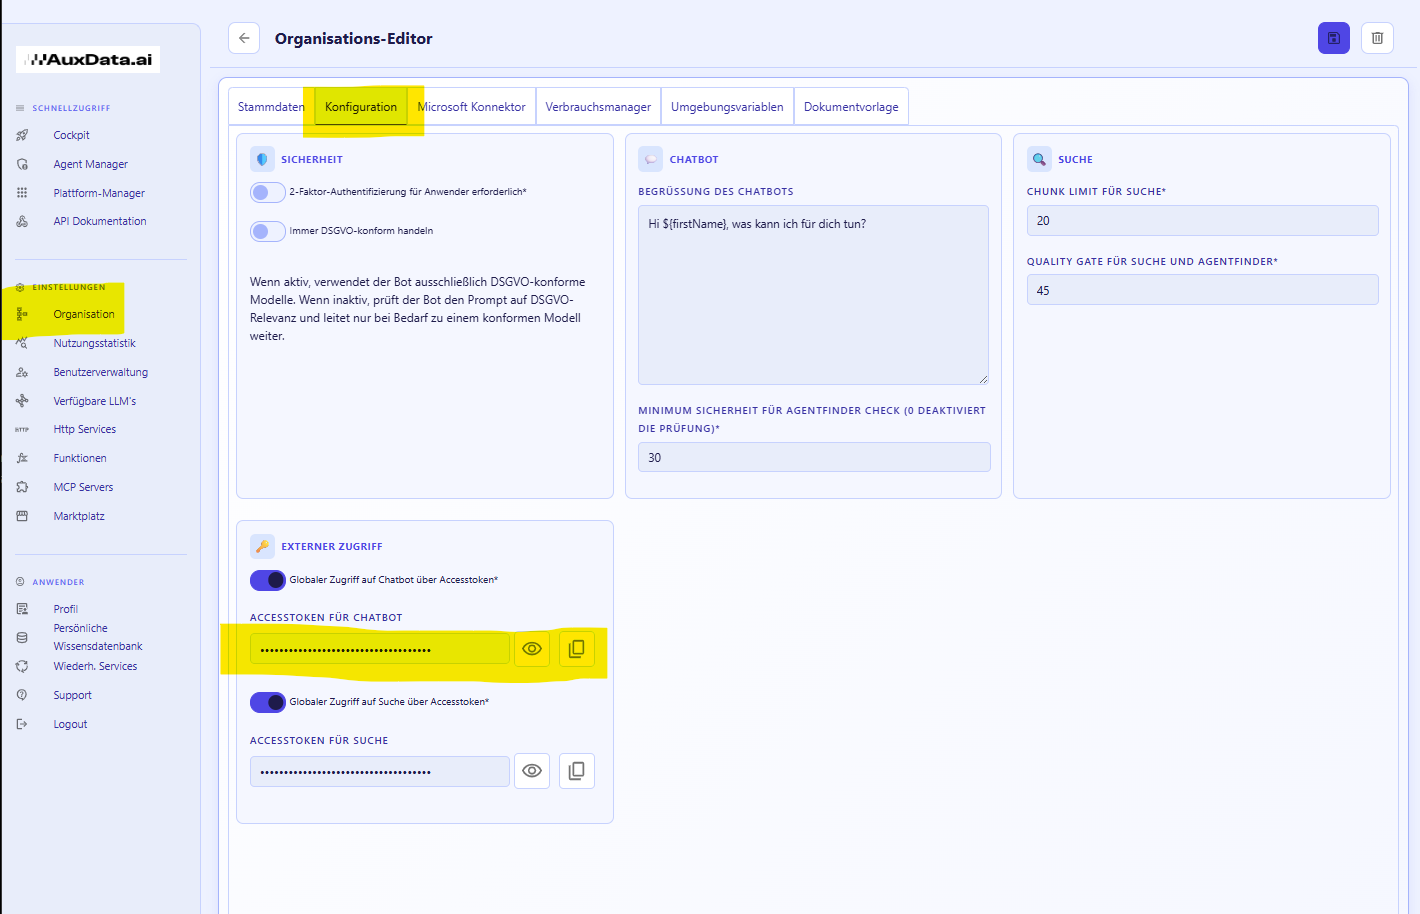Click the Wiederh. Services icon

point(22,666)
